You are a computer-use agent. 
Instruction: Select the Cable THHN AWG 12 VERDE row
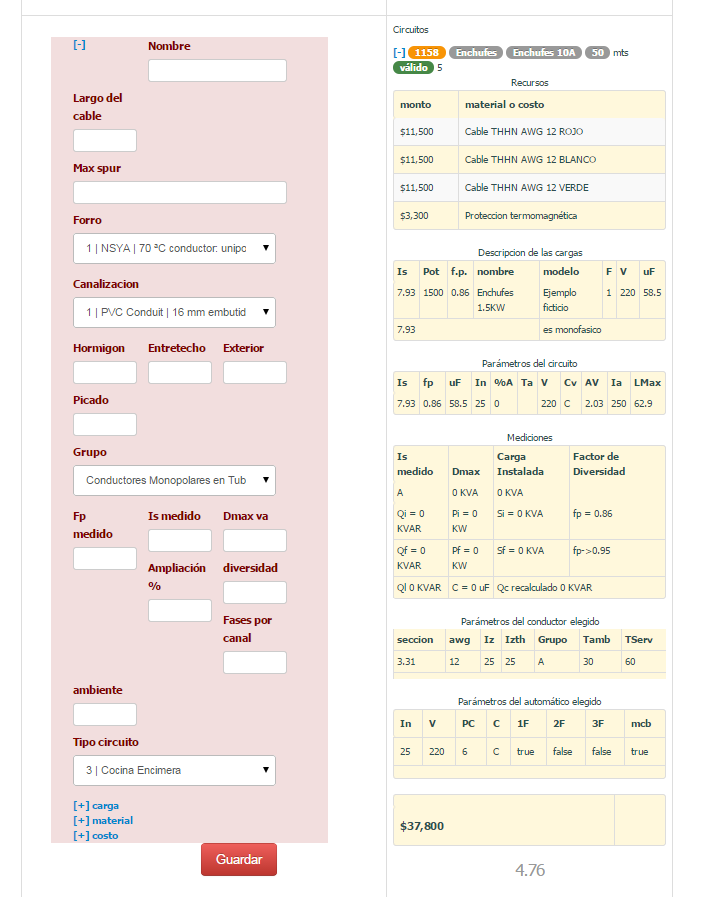click(x=529, y=188)
